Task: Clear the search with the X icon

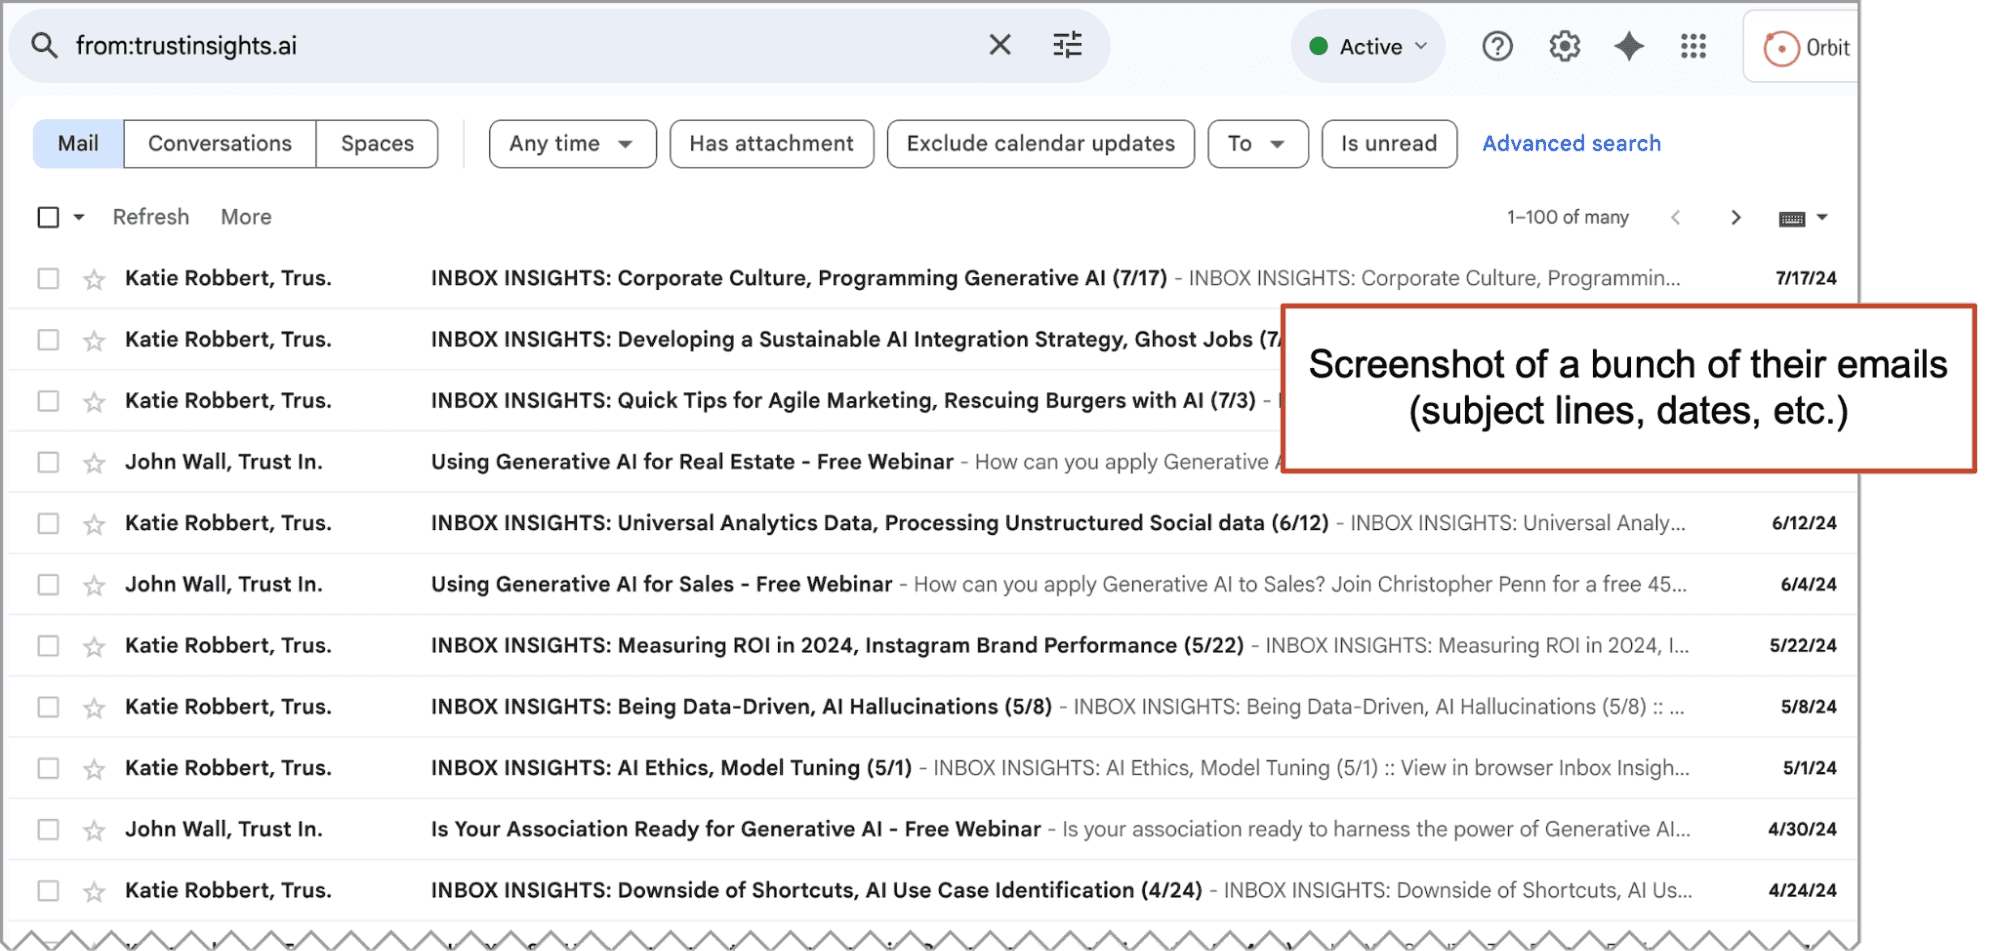Action: 1000,45
